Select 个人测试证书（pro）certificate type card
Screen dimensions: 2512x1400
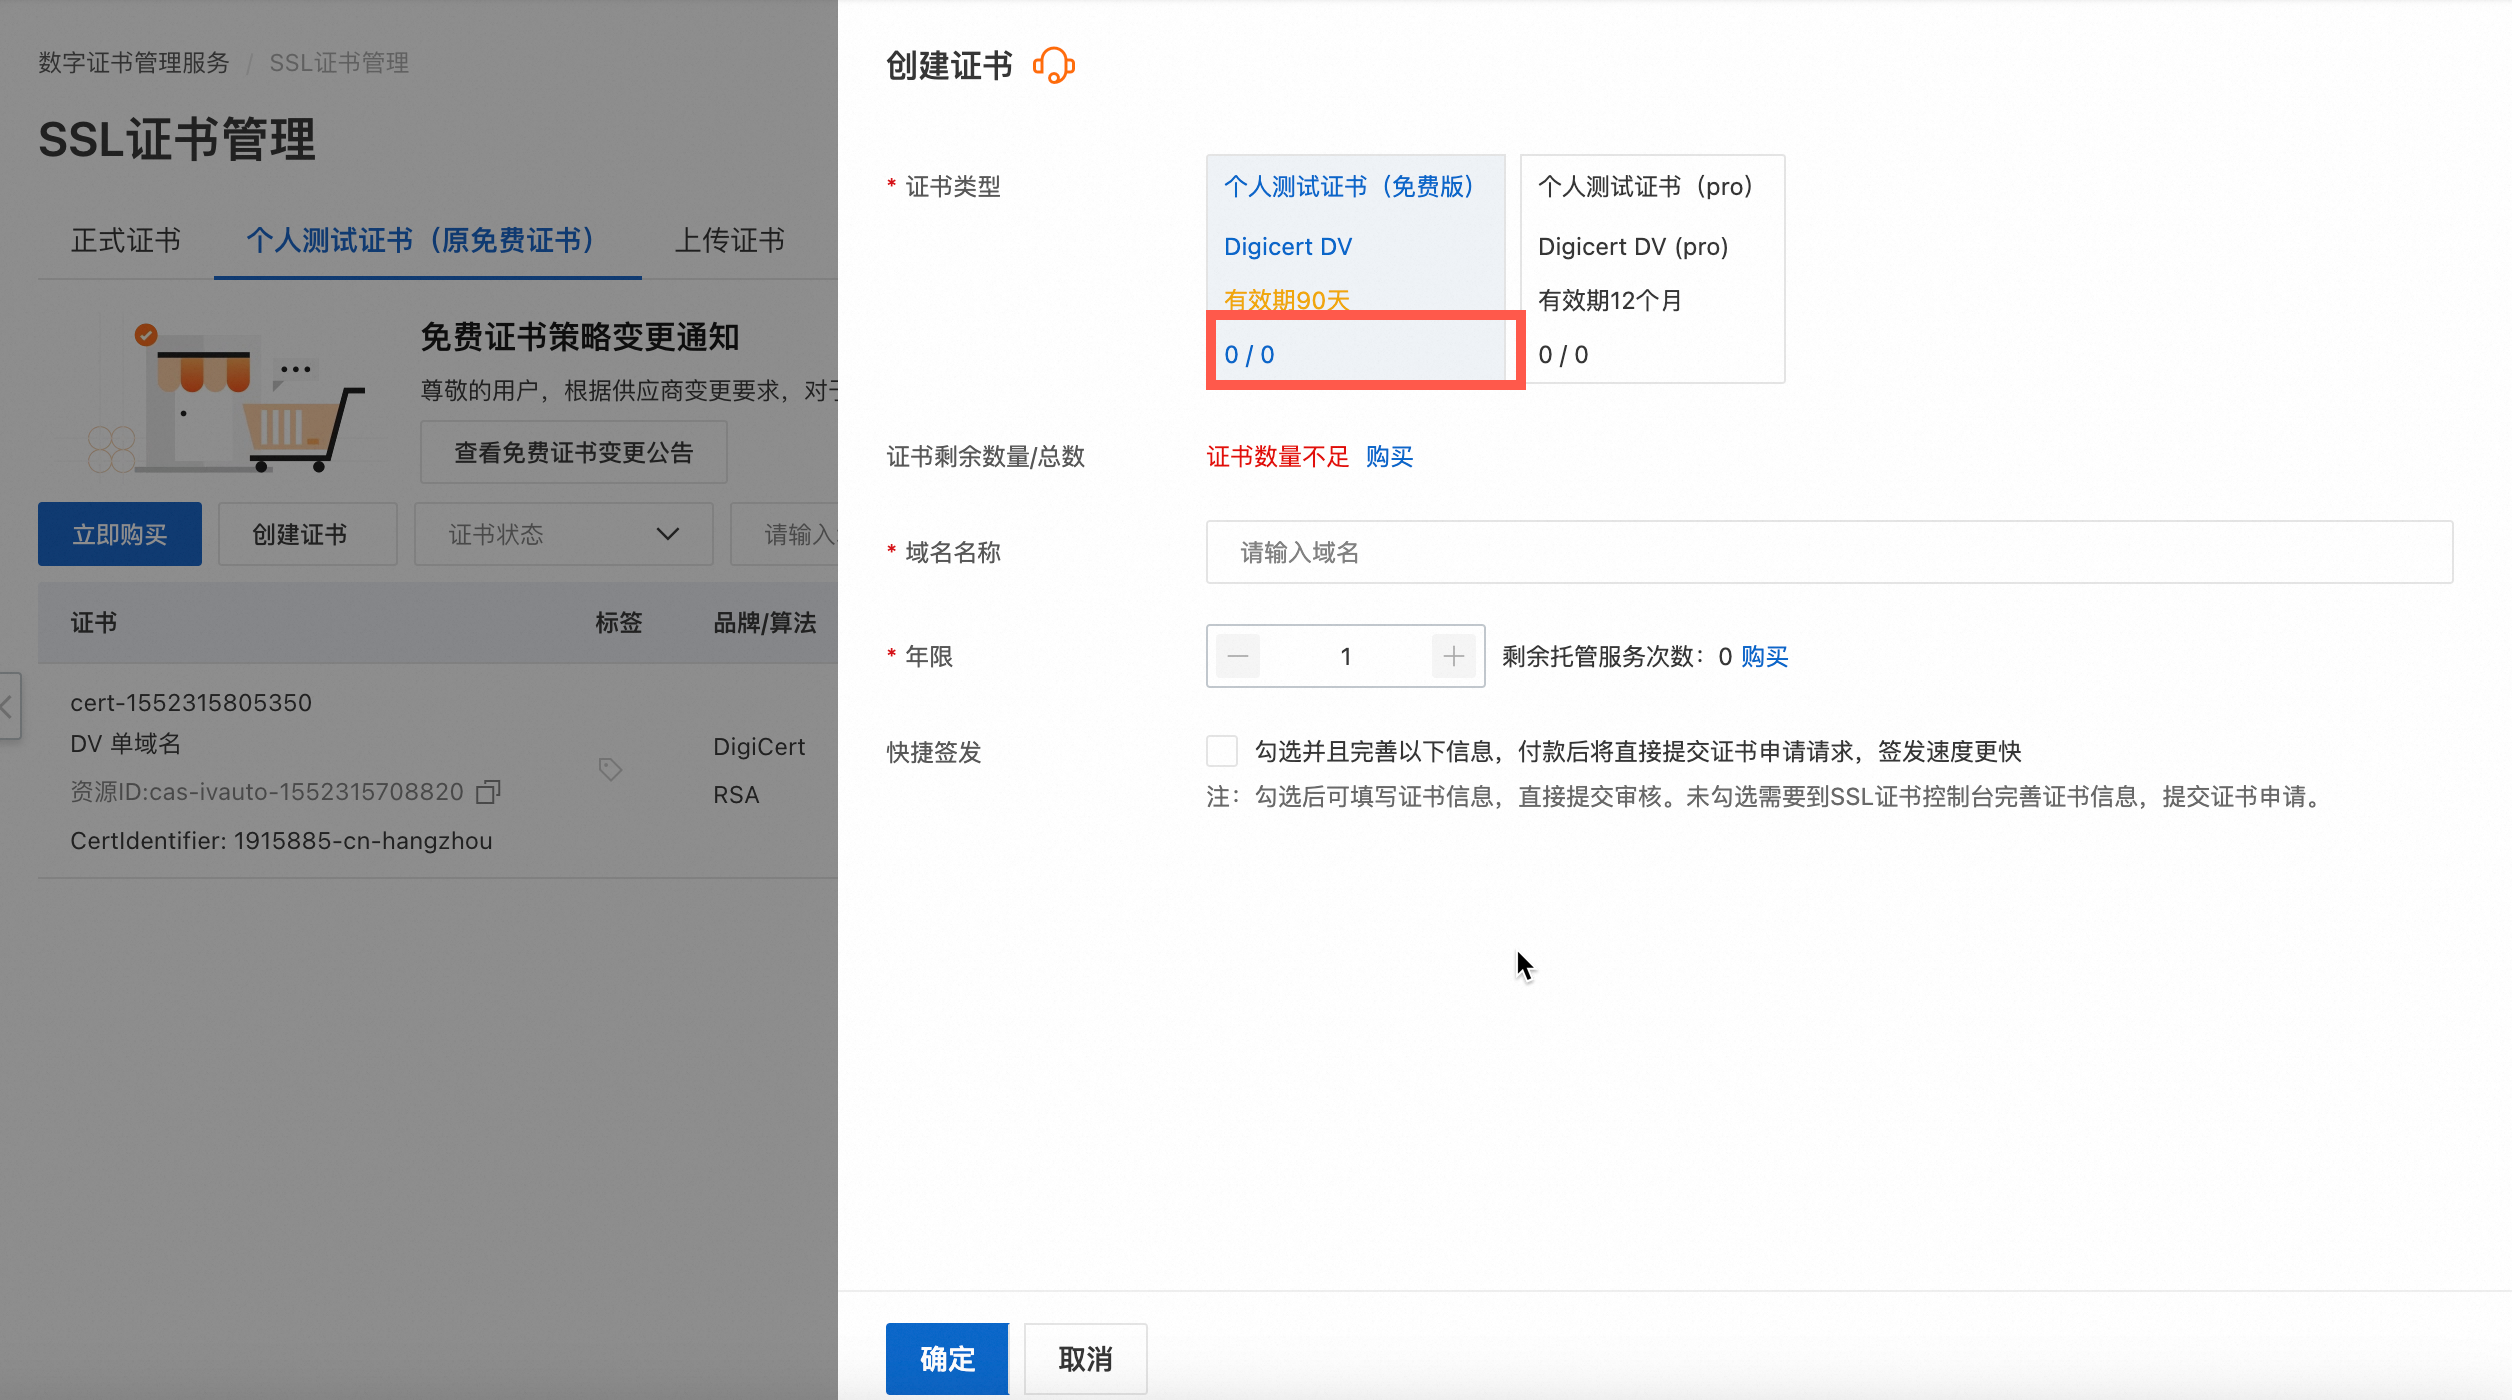click(1652, 269)
